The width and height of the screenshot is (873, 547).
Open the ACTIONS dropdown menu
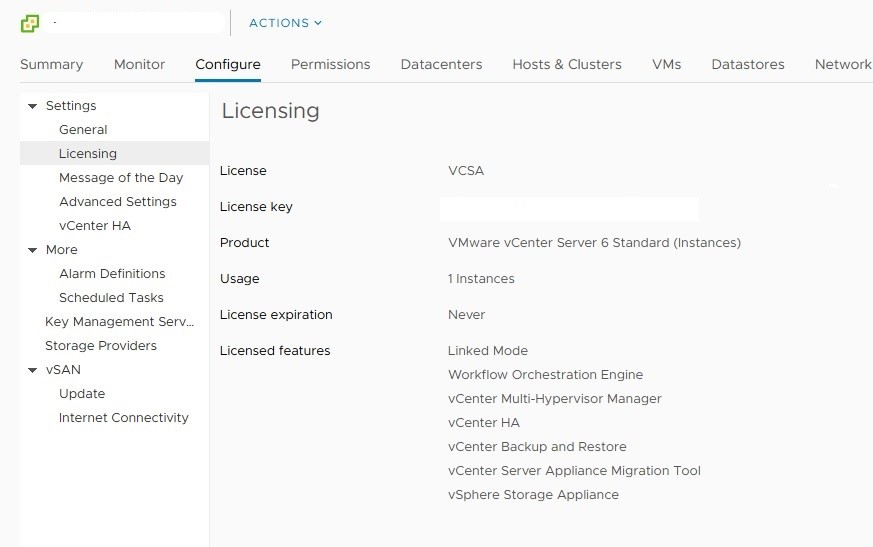[x=285, y=23]
